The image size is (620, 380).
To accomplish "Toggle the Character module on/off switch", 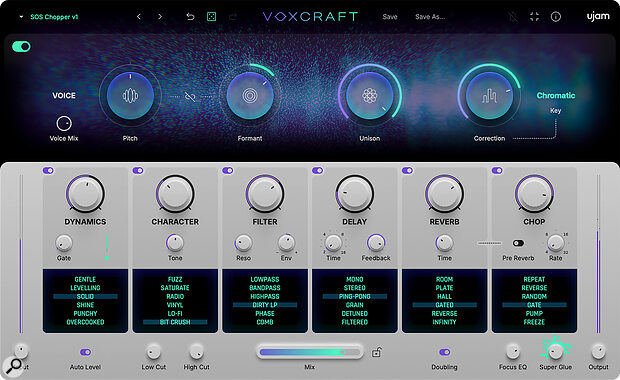I will (138, 170).
